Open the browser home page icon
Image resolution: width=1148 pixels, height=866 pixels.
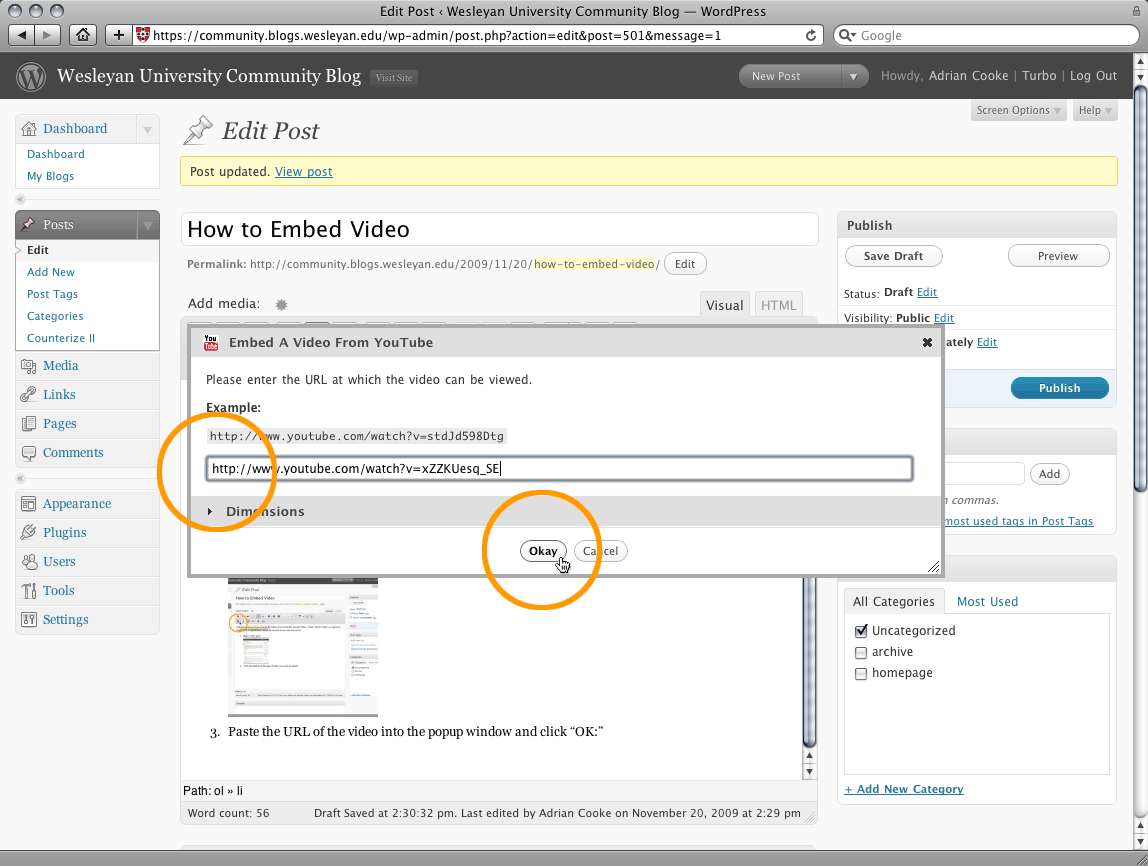pos(83,34)
